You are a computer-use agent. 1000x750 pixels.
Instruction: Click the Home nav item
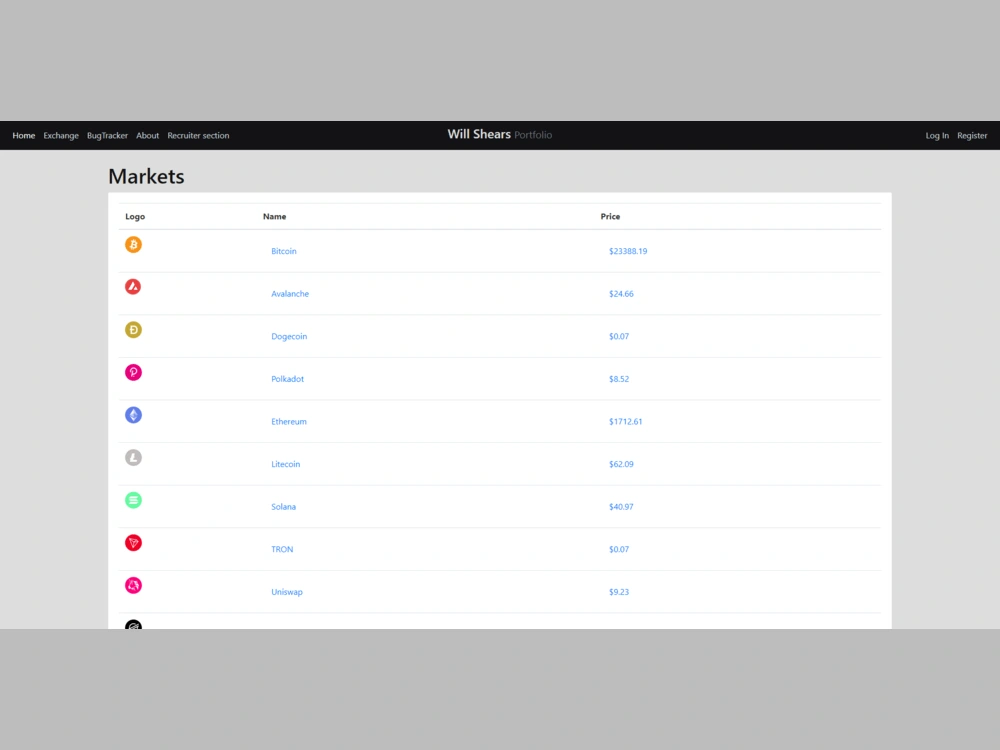click(x=23, y=135)
